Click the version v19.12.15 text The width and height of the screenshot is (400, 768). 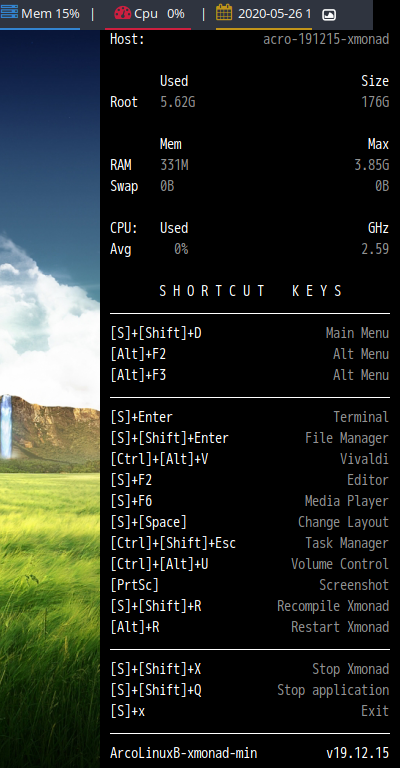click(358, 753)
